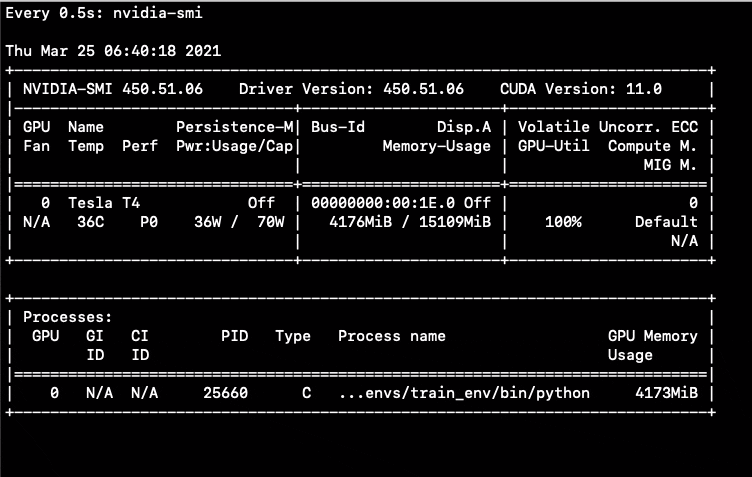Click the P0 performance state value
752x477 pixels.
tap(149, 221)
